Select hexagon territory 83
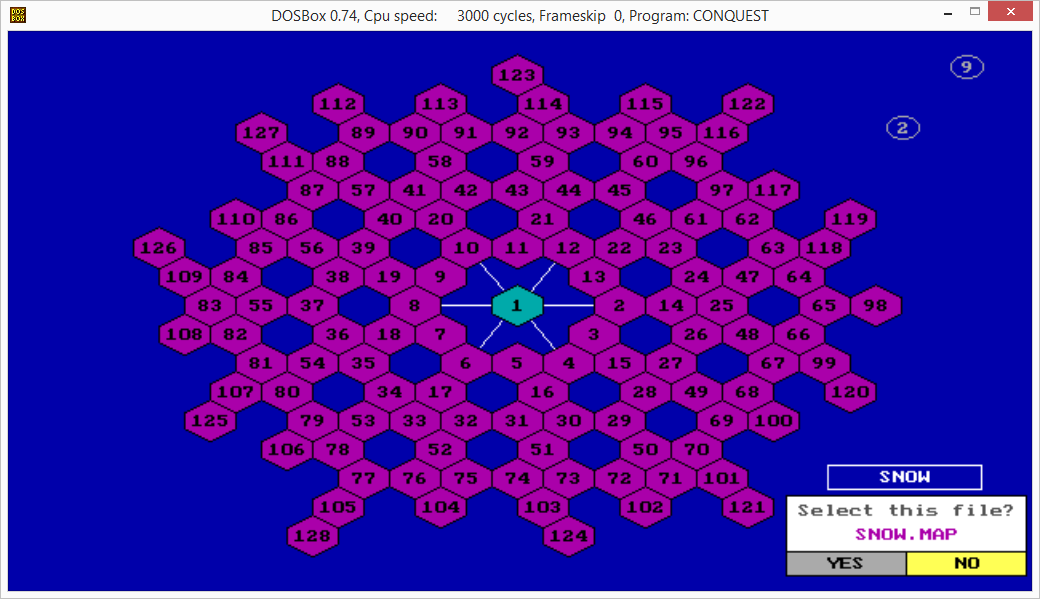 pos(210,306)
